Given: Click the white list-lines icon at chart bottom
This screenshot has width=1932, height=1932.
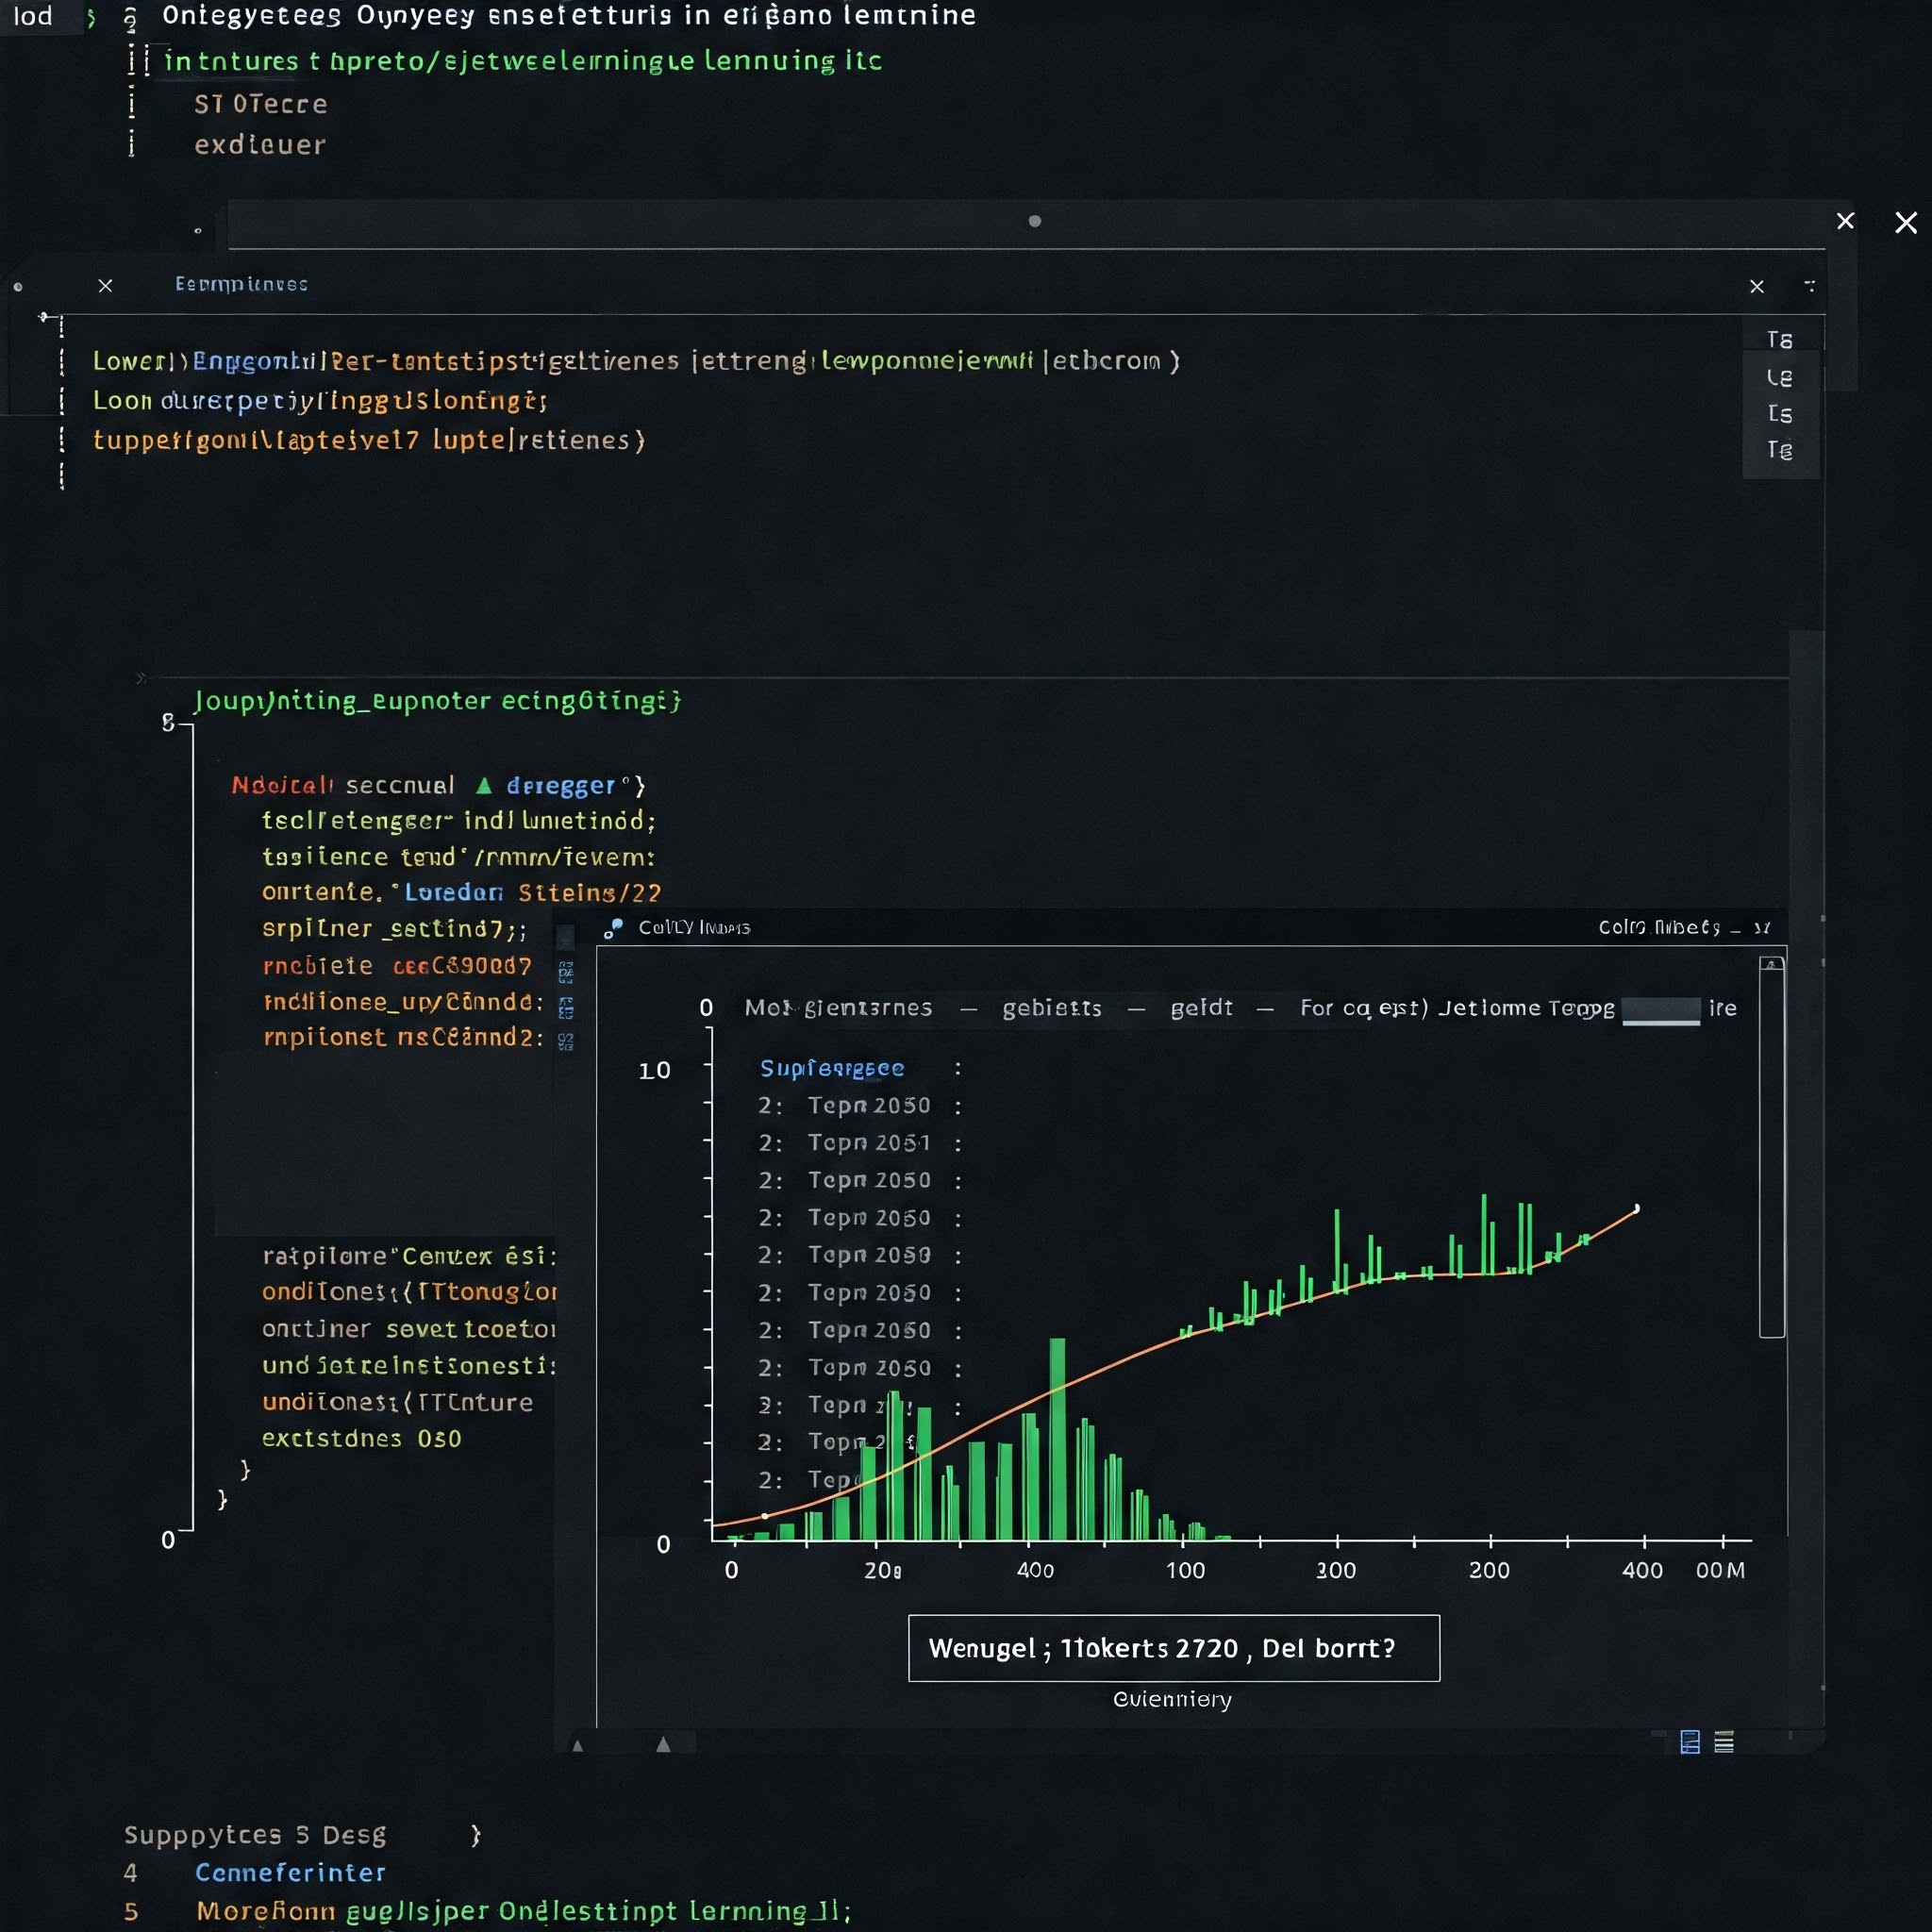Looking at the screenshot, I should point(1724,1742).
